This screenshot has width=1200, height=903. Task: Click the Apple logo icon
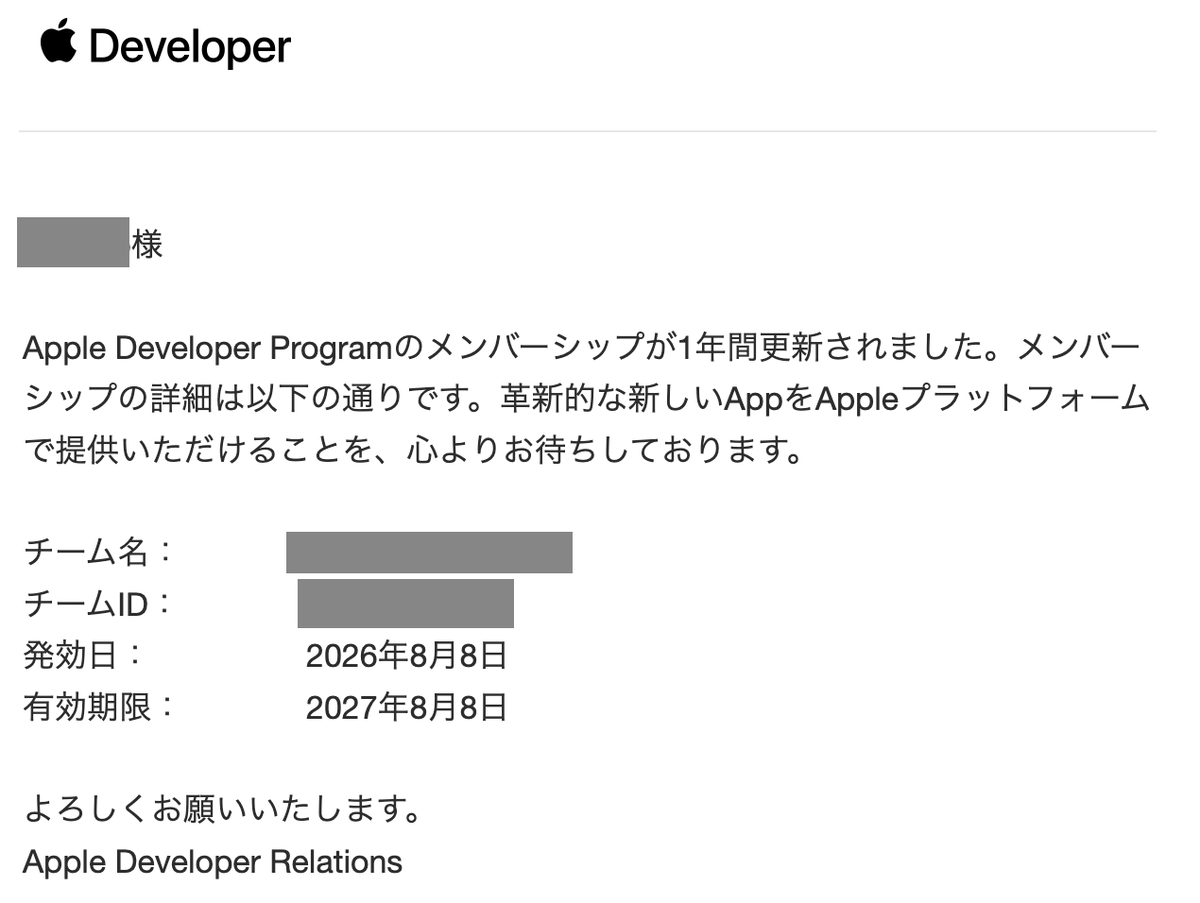[59, 41]
